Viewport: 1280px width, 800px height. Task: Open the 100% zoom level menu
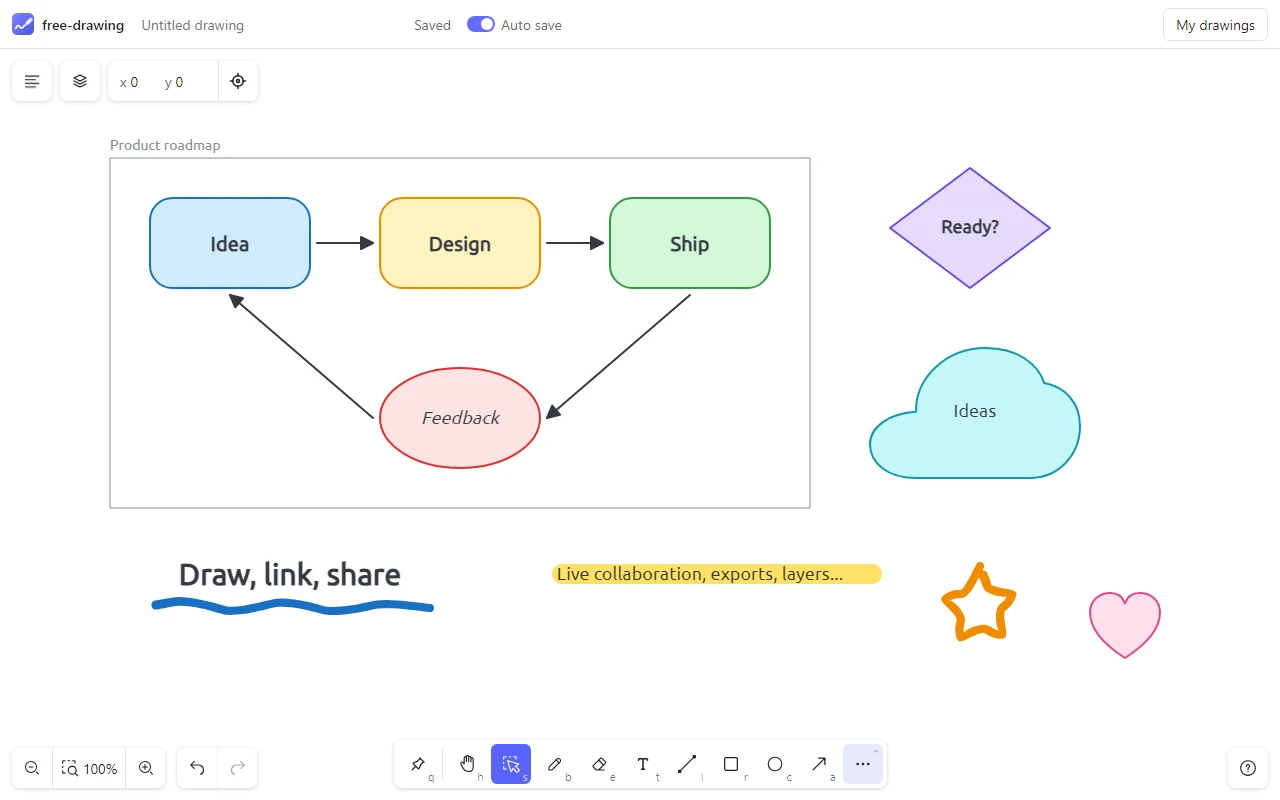(90, 768)
